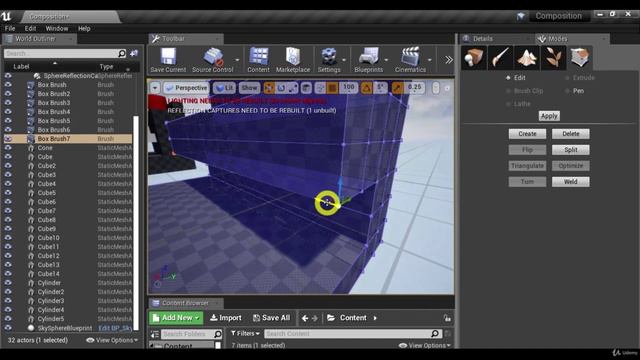
Task: Click the Cinematics toolbar icon
Action: pos(410,60)
